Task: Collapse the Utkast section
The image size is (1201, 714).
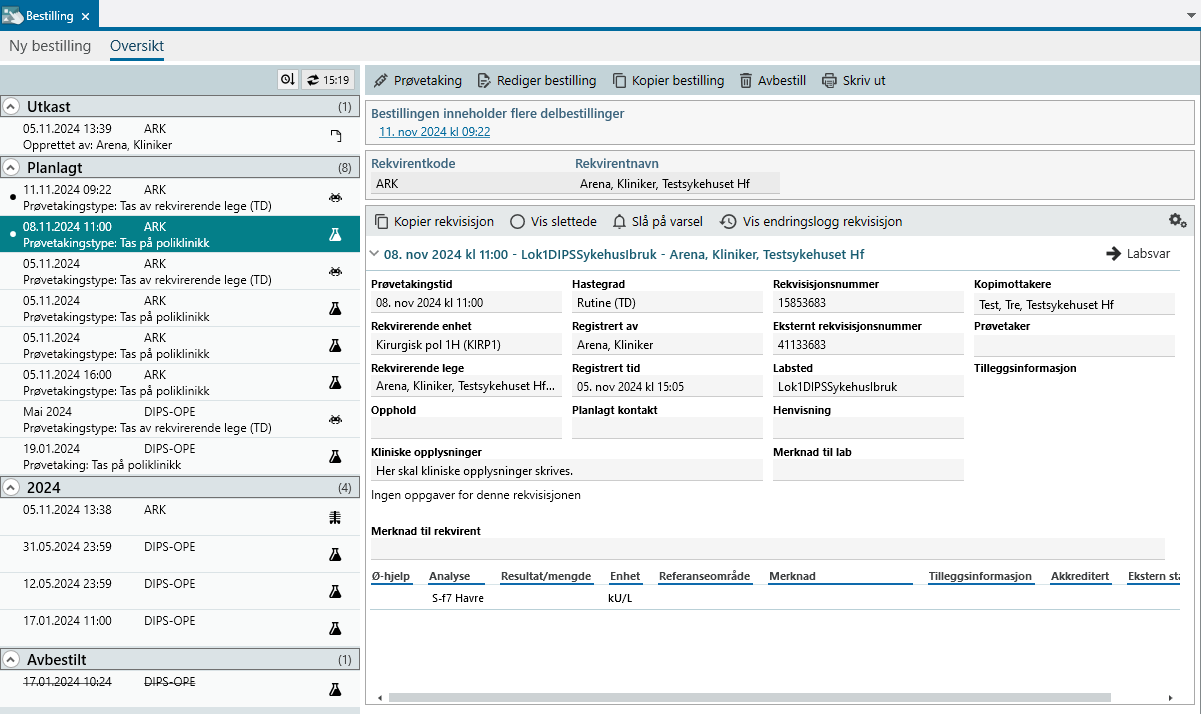Action: click(x=11, y=107)
